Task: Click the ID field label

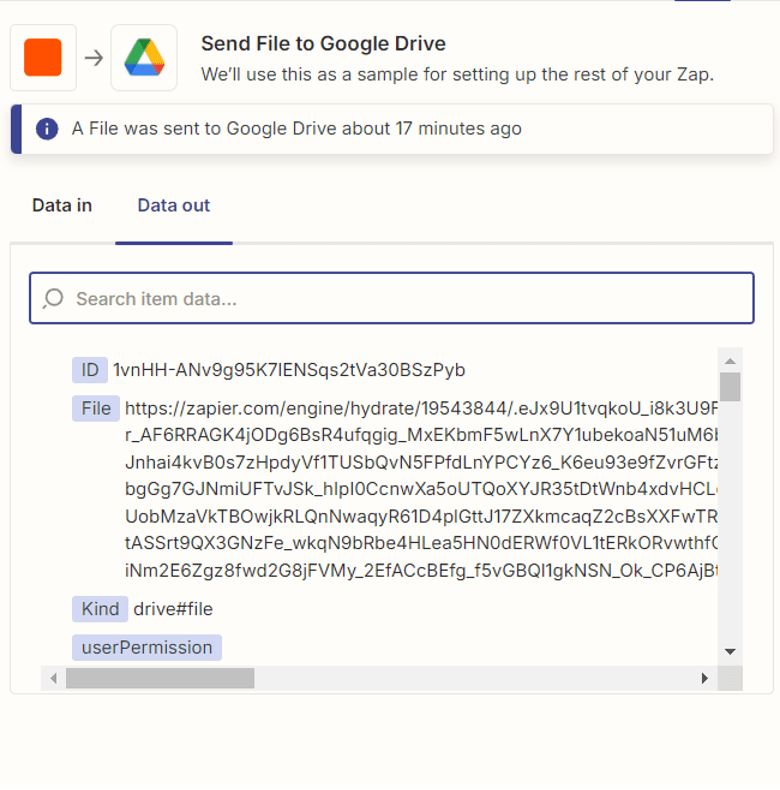Action: (x=89, y=370)
